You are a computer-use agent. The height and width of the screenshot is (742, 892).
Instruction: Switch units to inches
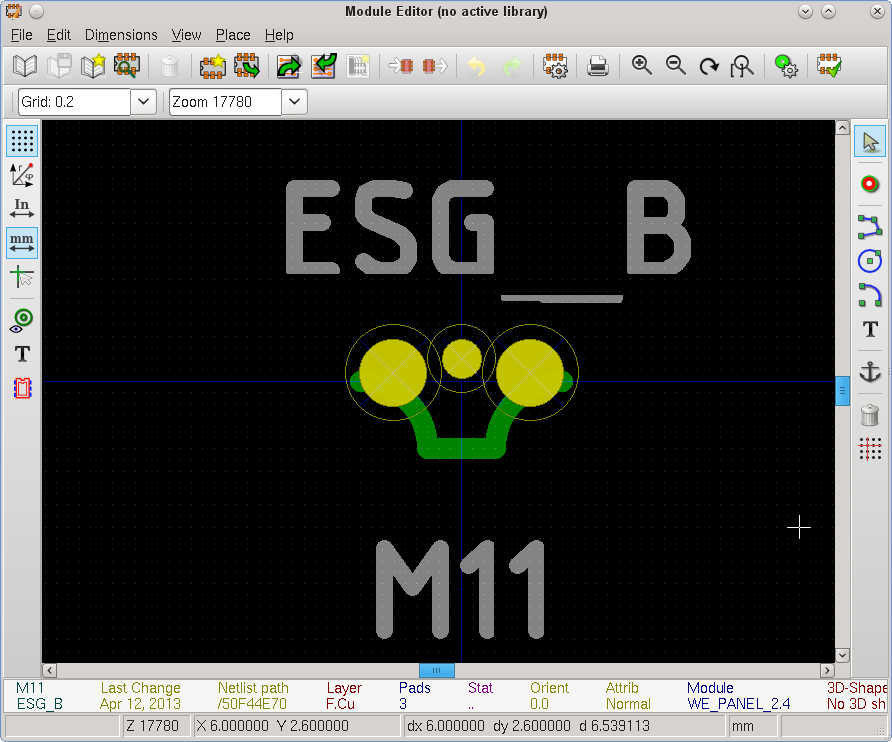coord(22,208)
